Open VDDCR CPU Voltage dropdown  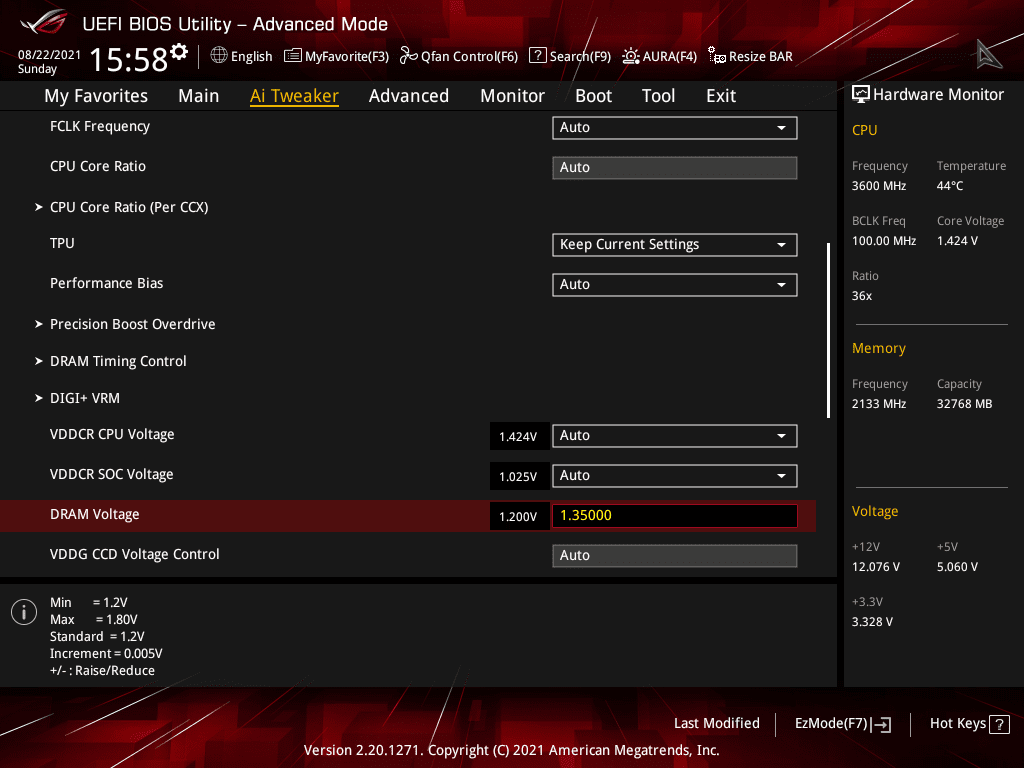tap(675, 436)
